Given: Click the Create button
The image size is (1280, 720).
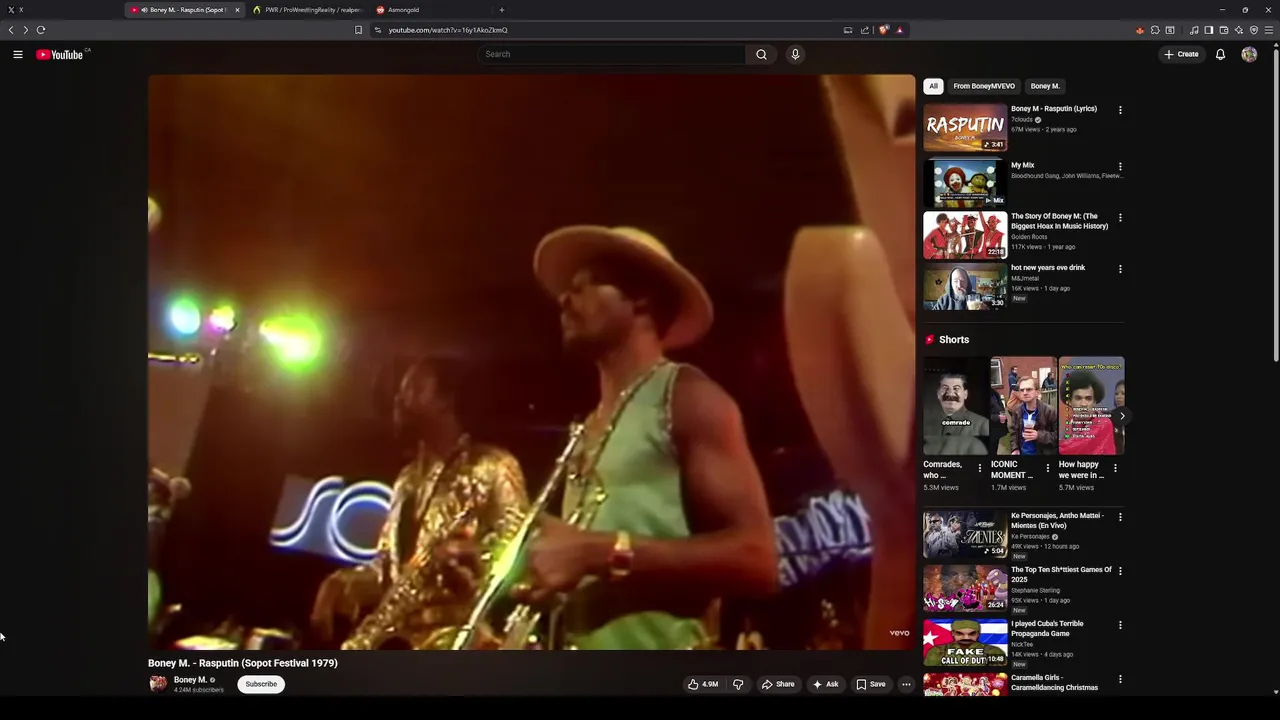Looking at the screenshot, I should 1182,54.
